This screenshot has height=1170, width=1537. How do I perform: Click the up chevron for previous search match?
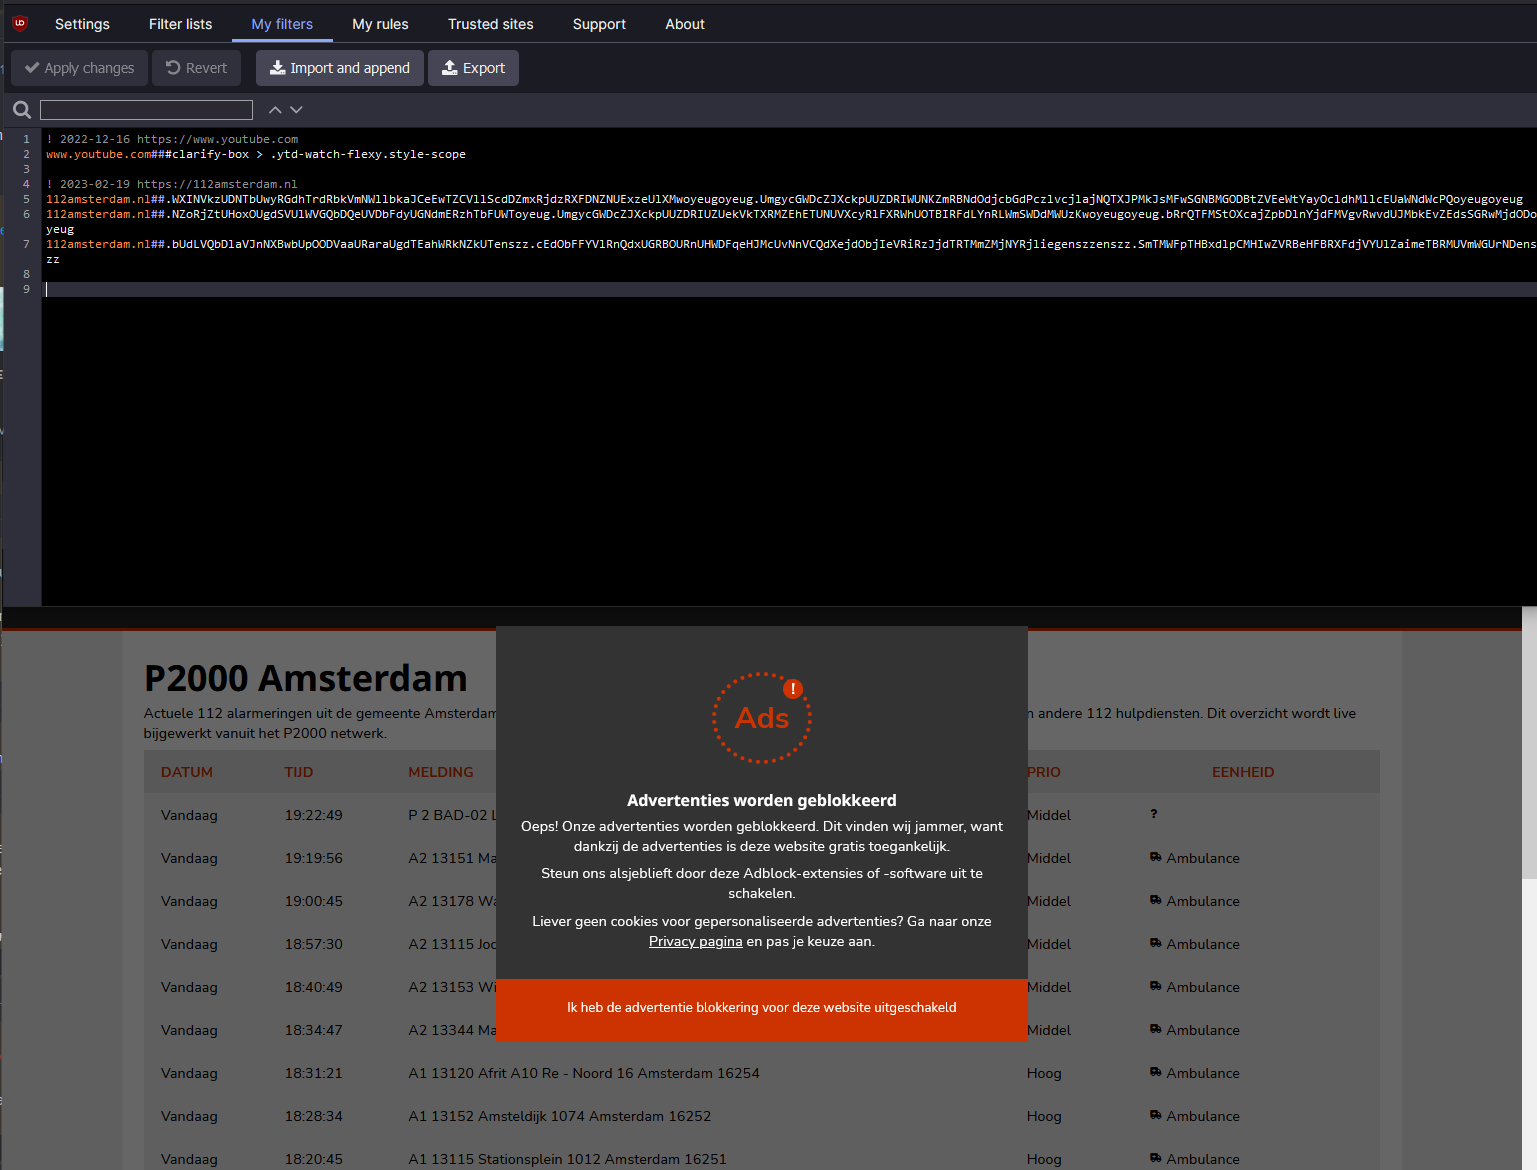pyautogui.click(x=274, y=109)
